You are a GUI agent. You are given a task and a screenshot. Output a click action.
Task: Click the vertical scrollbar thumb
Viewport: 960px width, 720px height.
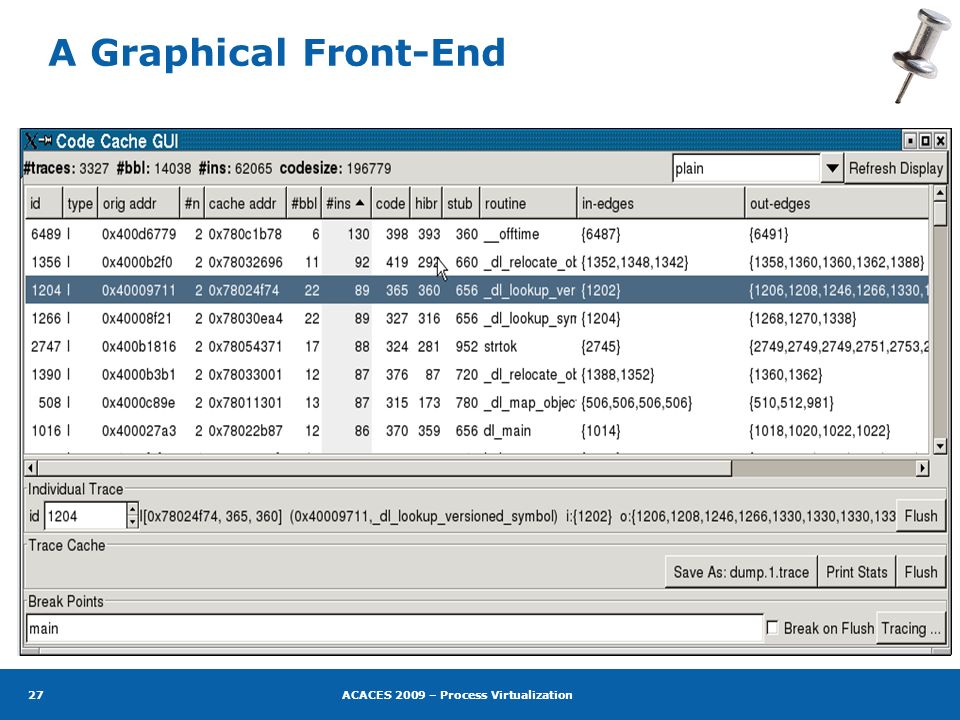[x=940, y=214]
